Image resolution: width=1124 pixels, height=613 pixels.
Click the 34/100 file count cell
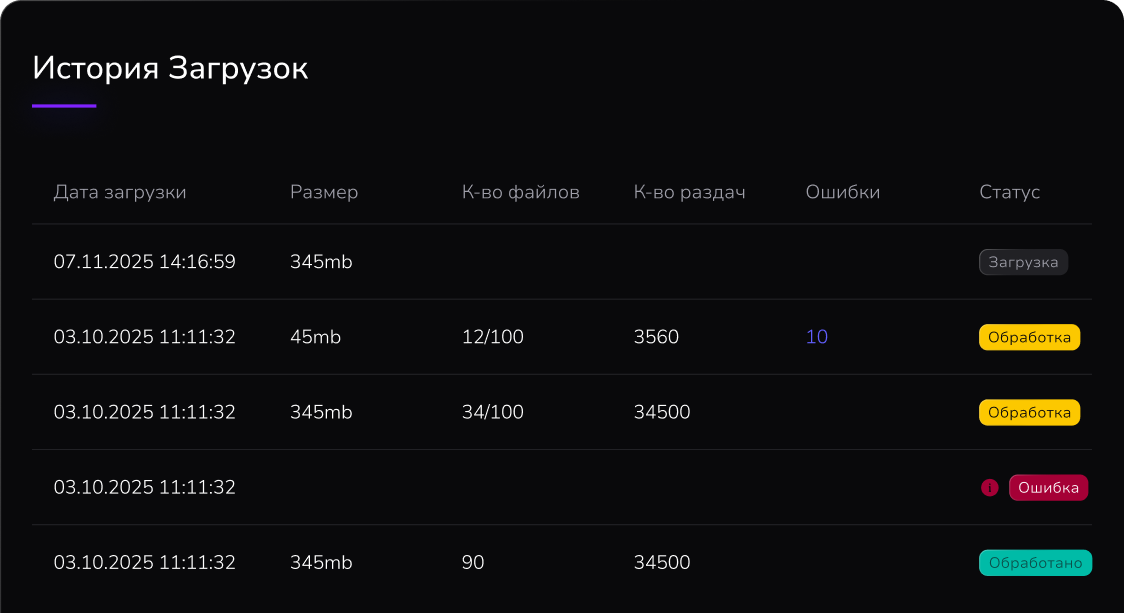(493, 412)
